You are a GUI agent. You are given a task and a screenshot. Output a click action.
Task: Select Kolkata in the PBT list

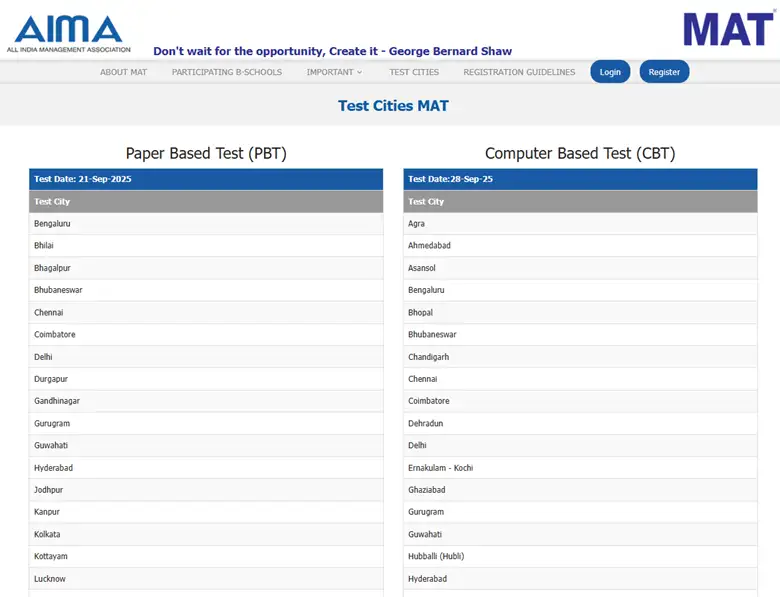pyautogui.click(x=206, y=534)
